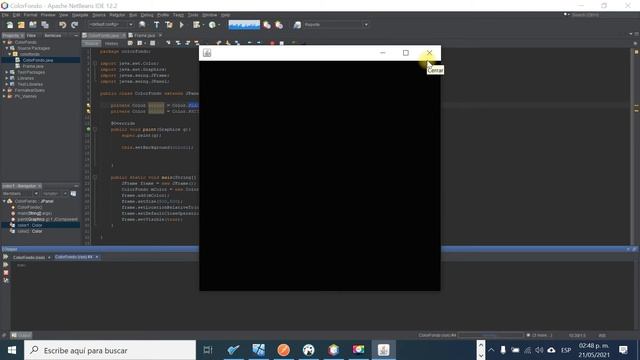Screen dimensions: 640x360
Task: Click the Open Project toolbar icon
Action: (x=33, y=25)
